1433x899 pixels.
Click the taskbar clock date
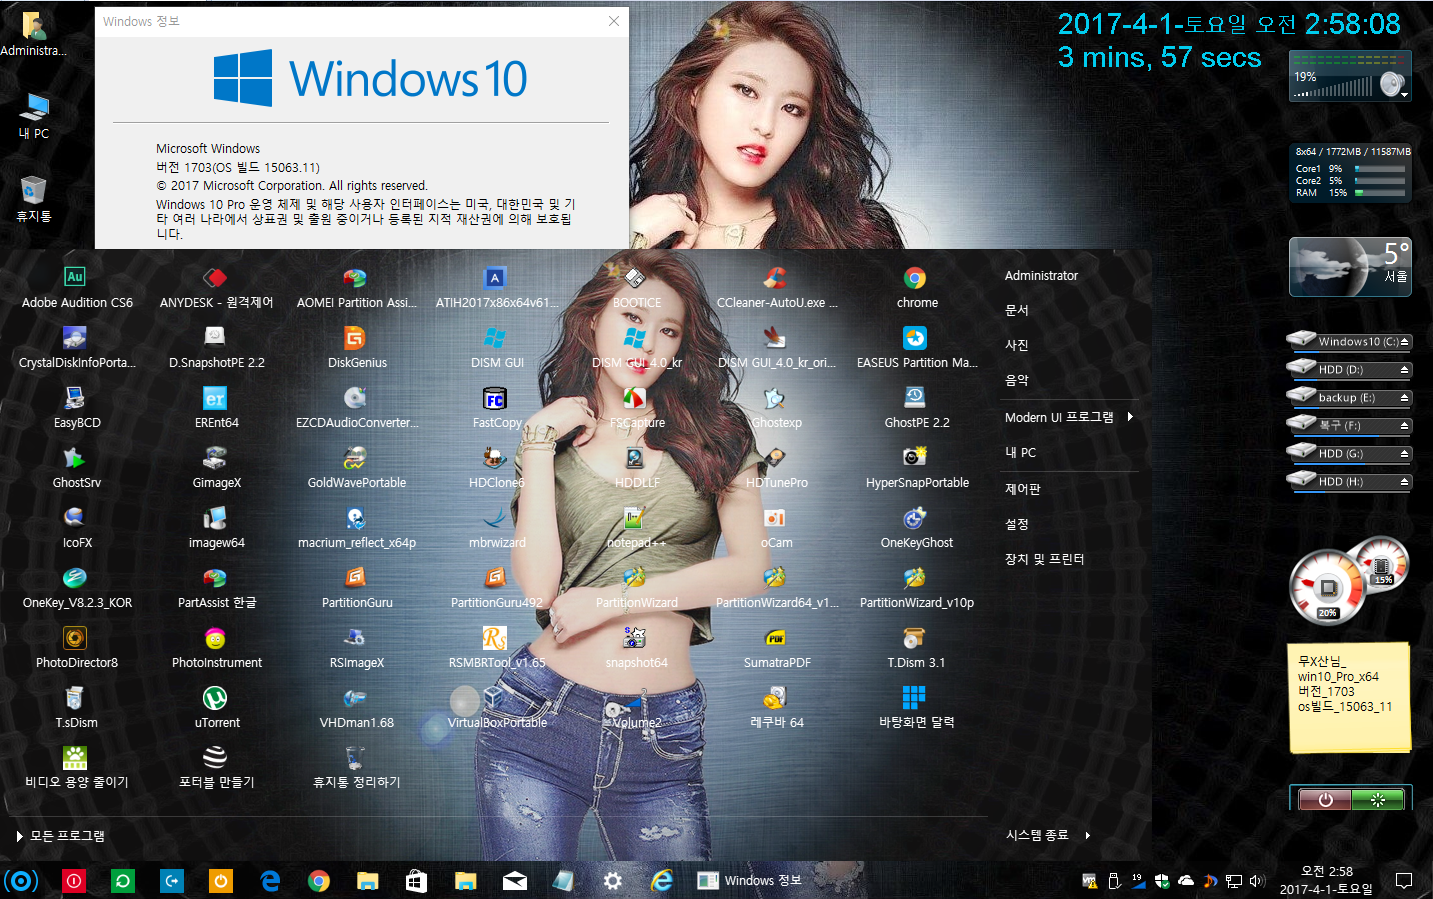(1326, 889)
